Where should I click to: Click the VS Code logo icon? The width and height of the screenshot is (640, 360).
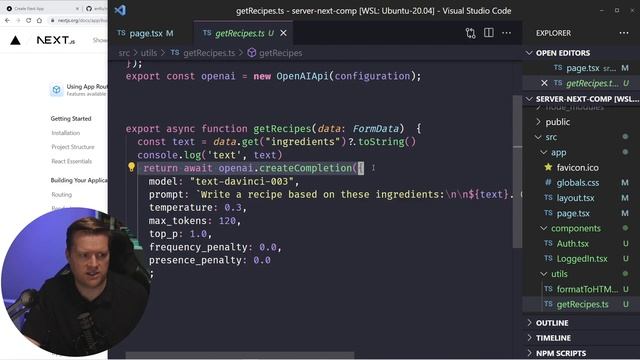point(120,10)
